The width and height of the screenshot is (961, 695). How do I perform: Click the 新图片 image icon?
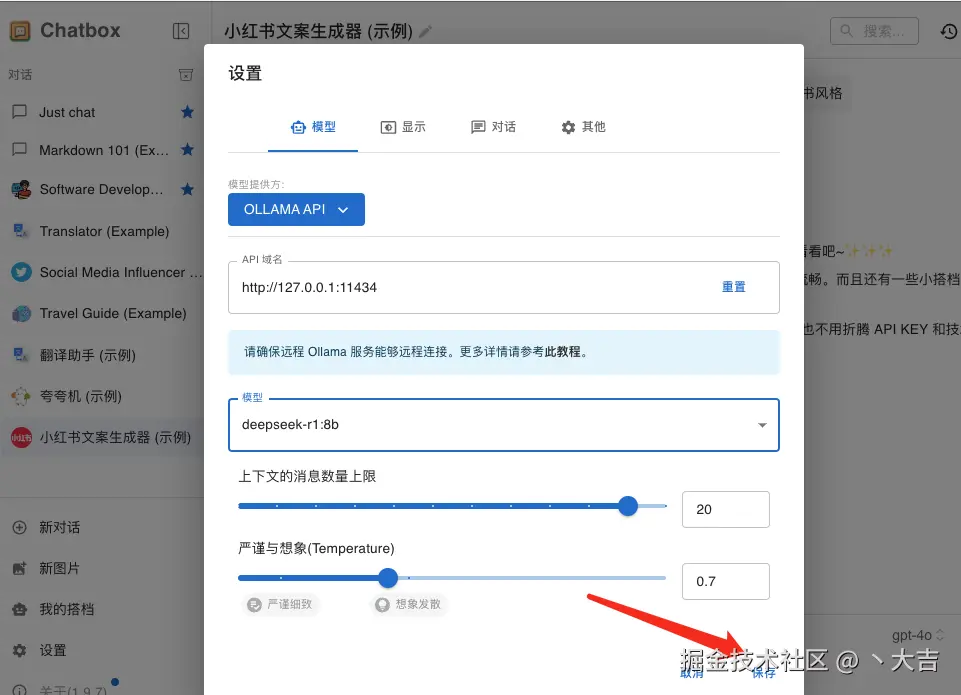20,568
